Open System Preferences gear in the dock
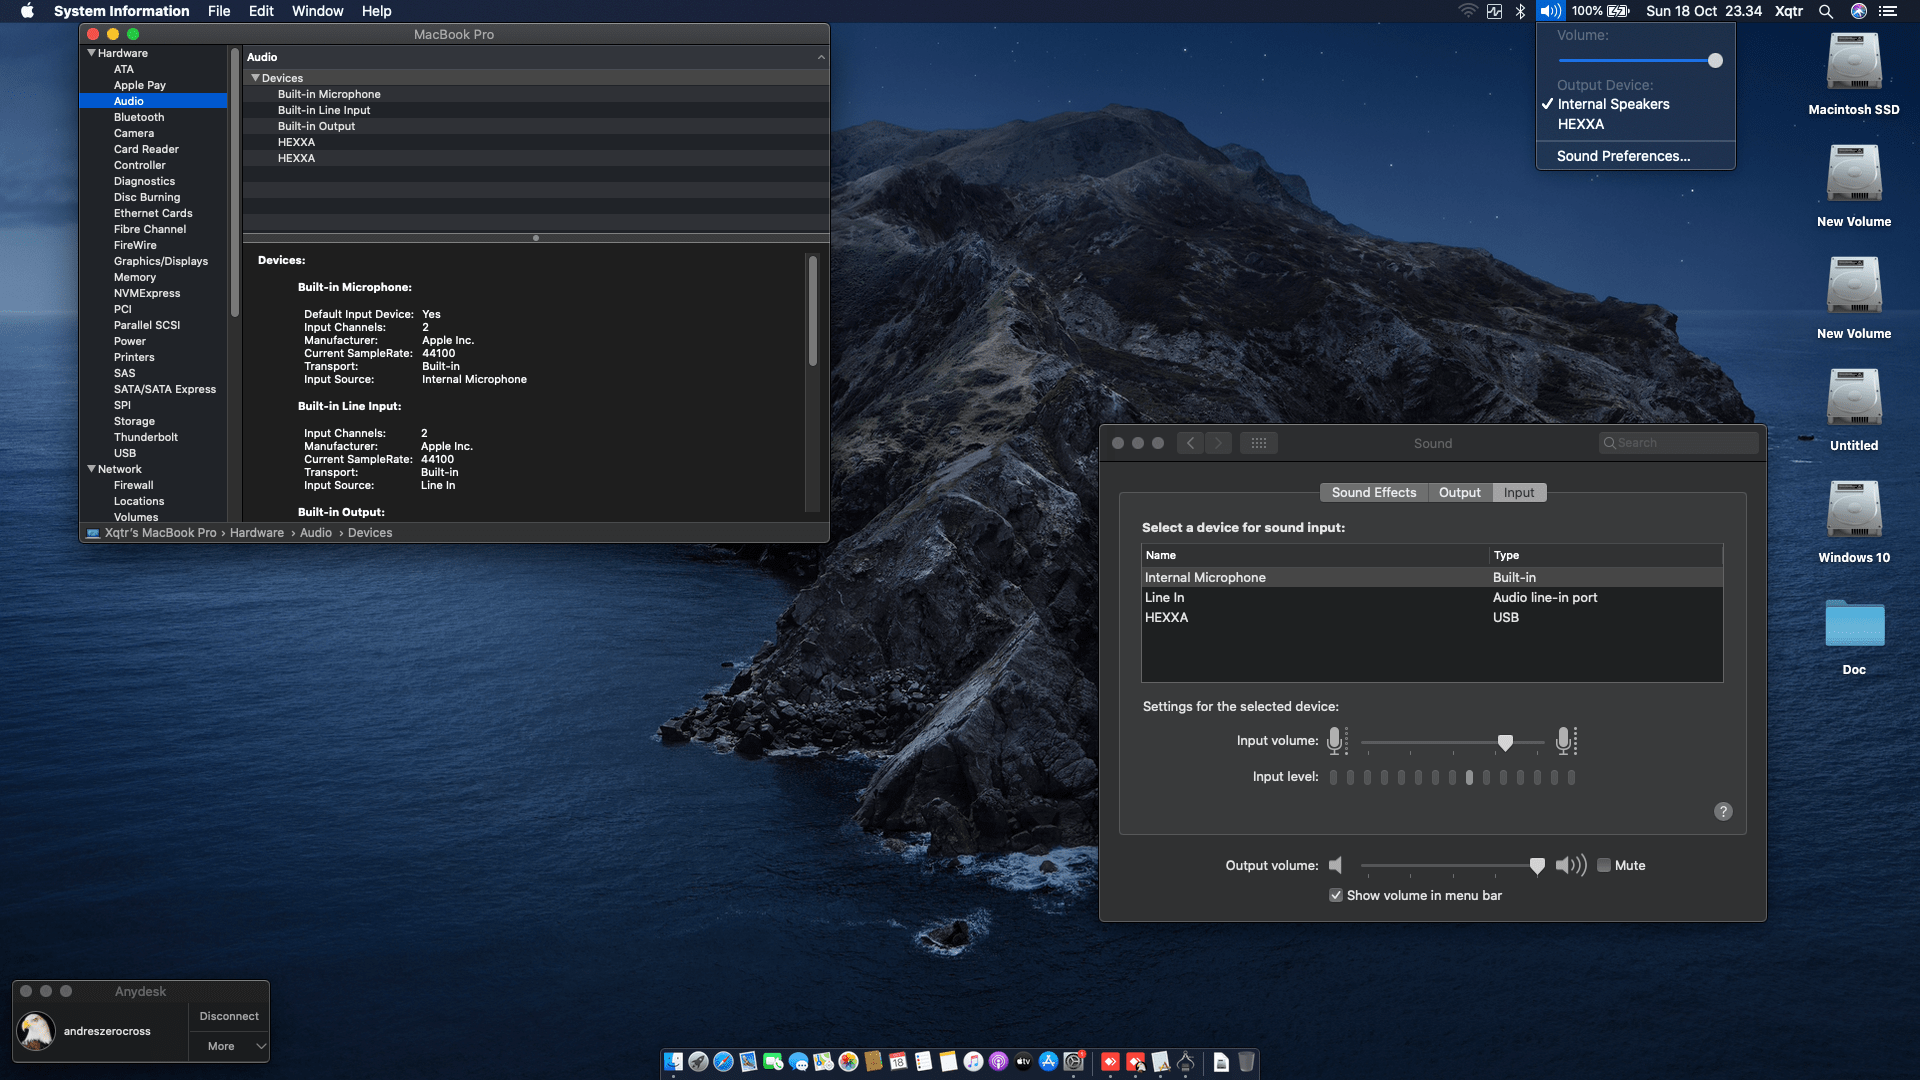 1074,1062
